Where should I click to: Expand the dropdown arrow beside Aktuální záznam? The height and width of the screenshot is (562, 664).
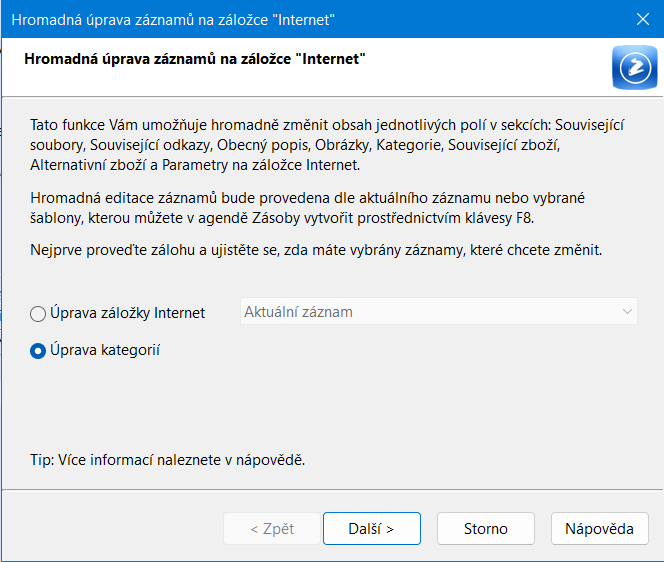coord(627,312)
